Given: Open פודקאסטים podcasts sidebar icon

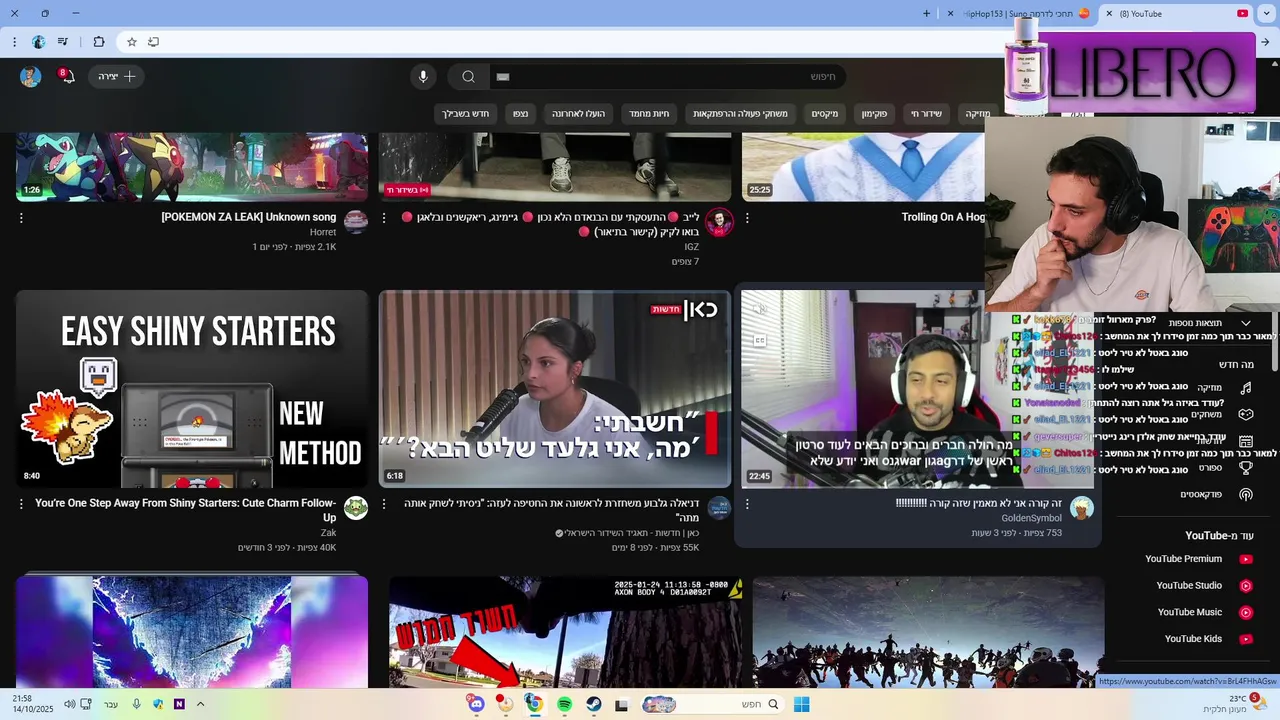Looking at the screenshot, I should [x=1246, y=495].
